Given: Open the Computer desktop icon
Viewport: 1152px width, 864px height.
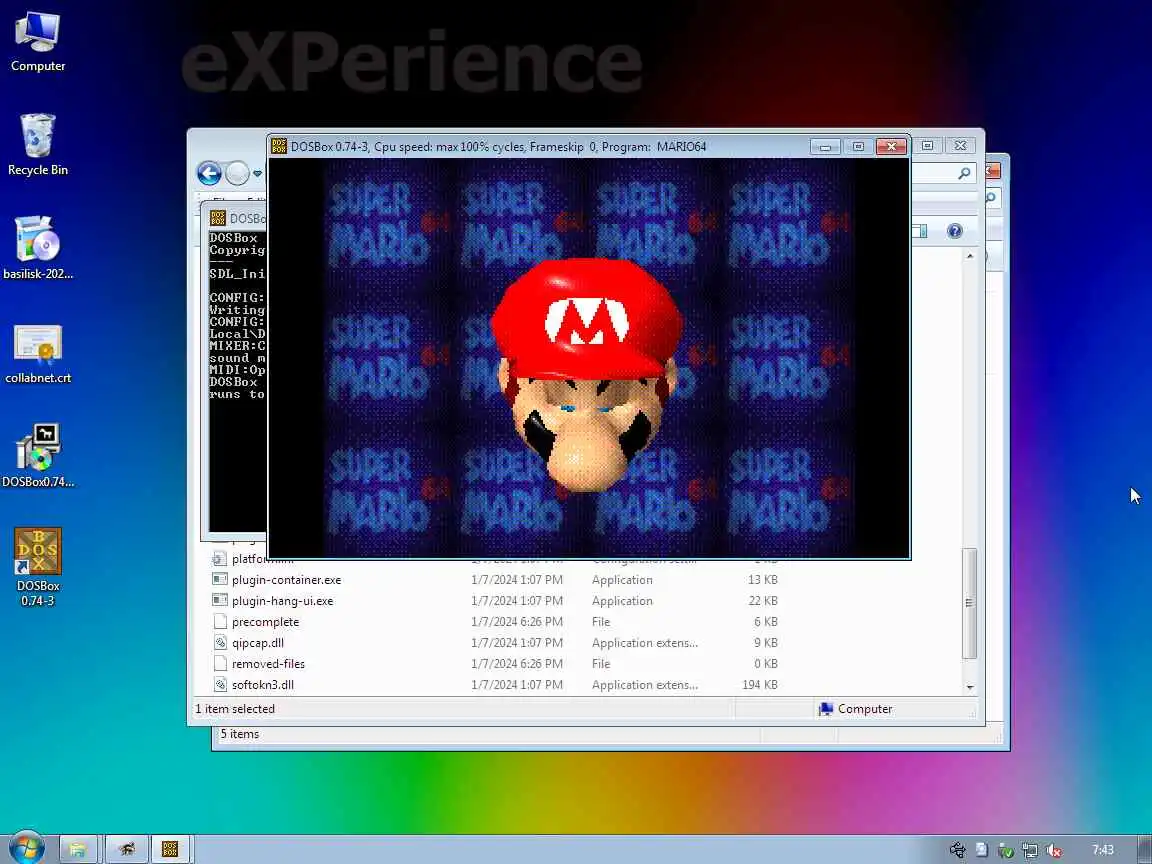Looking at the screenshot, I should 37,42.
